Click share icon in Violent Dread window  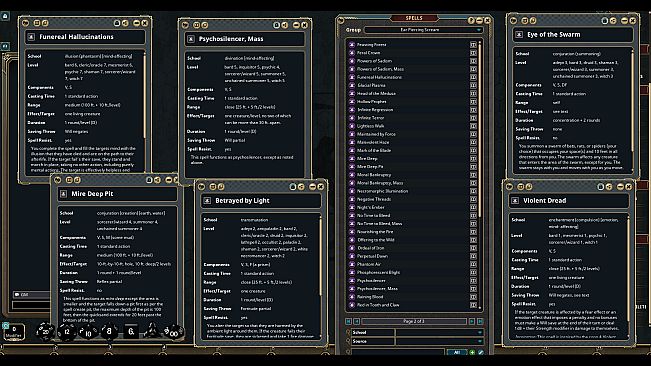click(609, 187)
